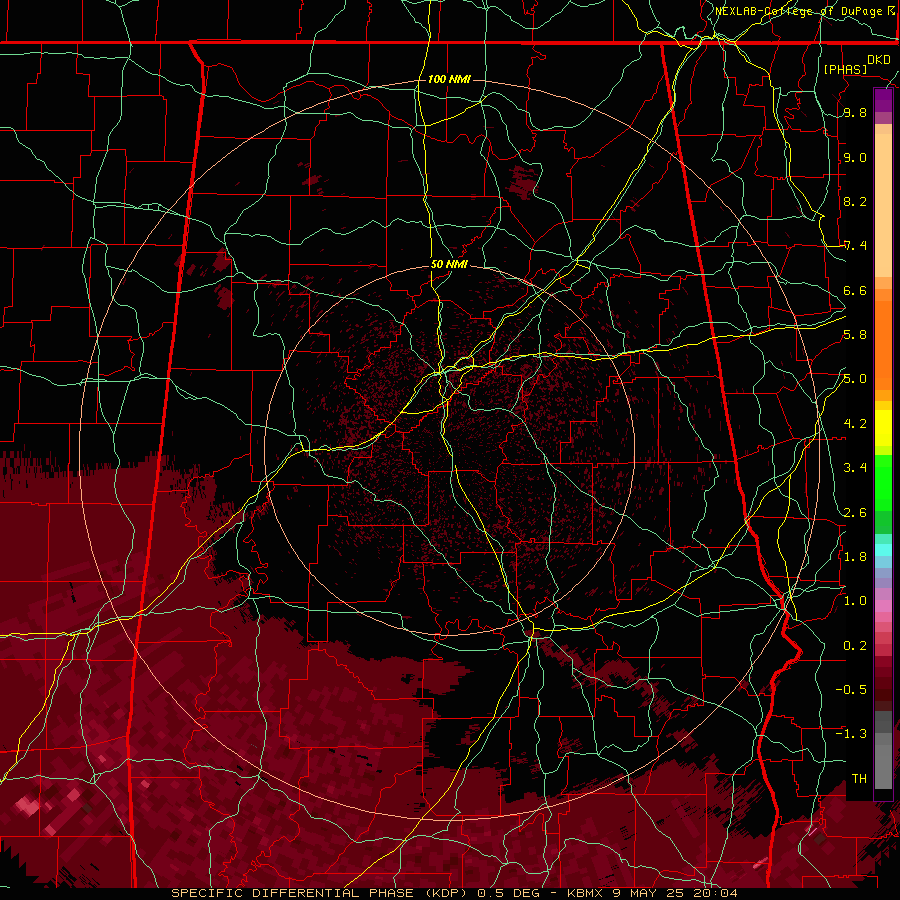Select the 8.2 scale value
Viewport: 900px width, 900px height.
[855, 201]
